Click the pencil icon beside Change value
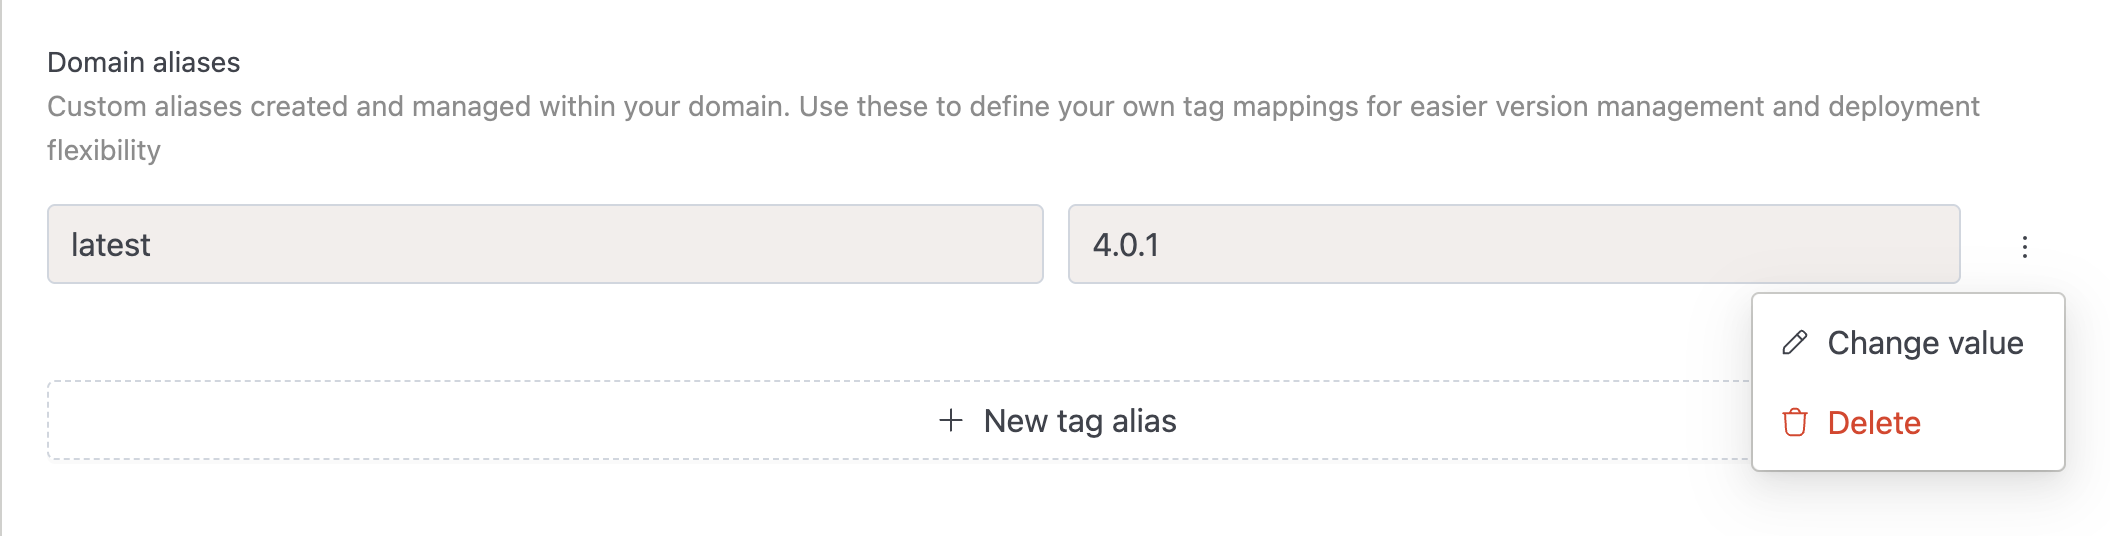Viewport: 2110px width, 536px height. point(1795,343)
